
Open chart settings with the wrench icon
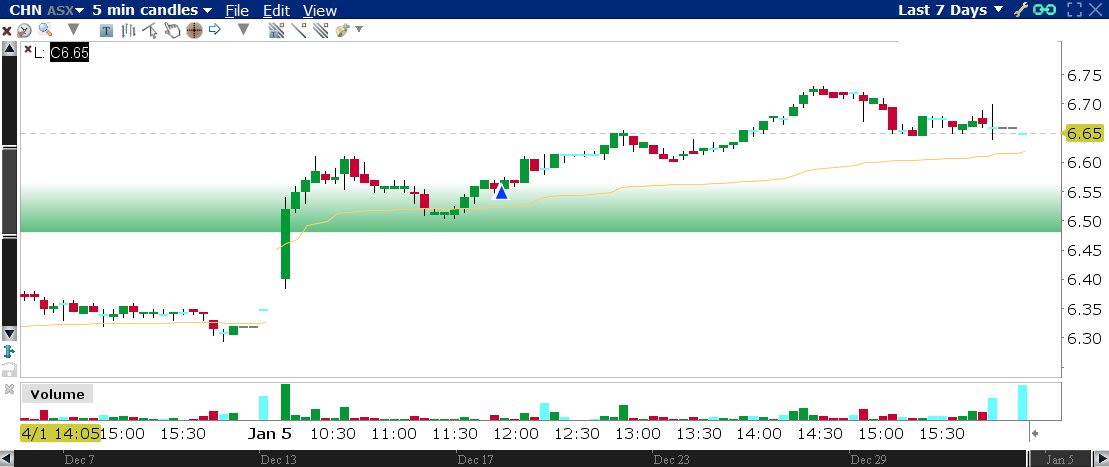(1021, 9)
